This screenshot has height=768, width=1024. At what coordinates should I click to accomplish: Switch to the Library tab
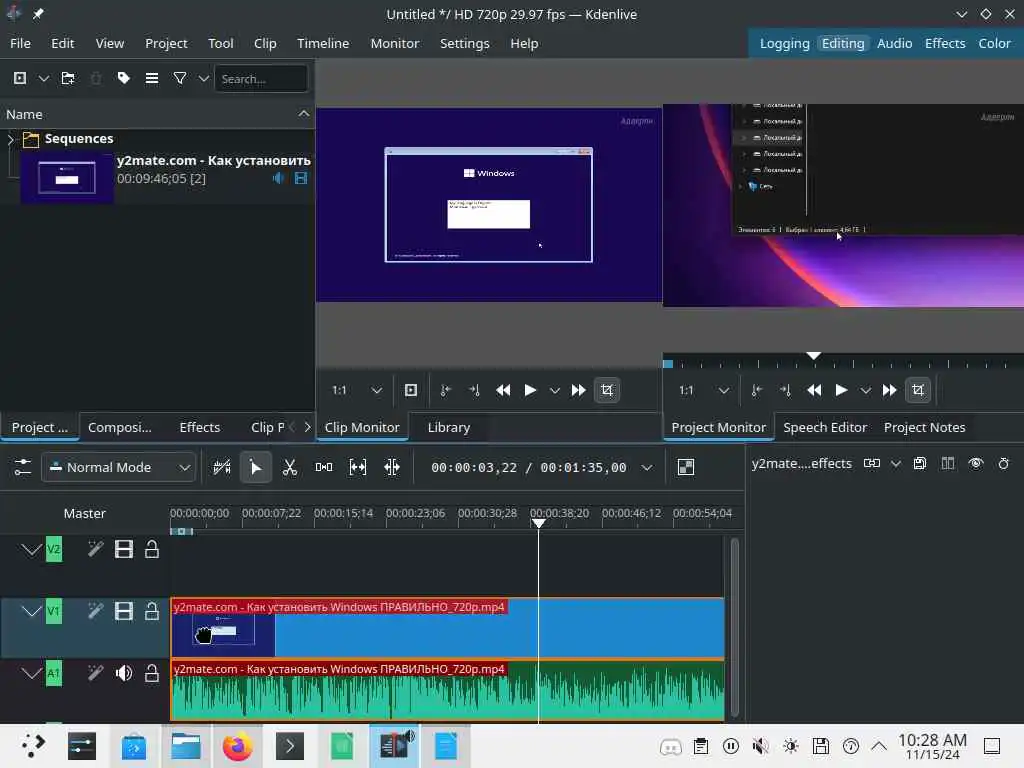click(x=449, y=427)
